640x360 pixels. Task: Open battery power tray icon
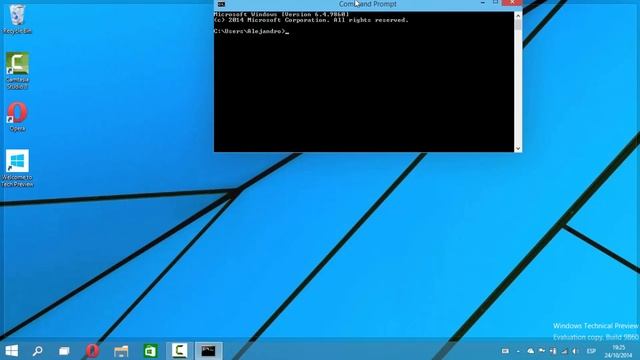click(x=553, y=351)
